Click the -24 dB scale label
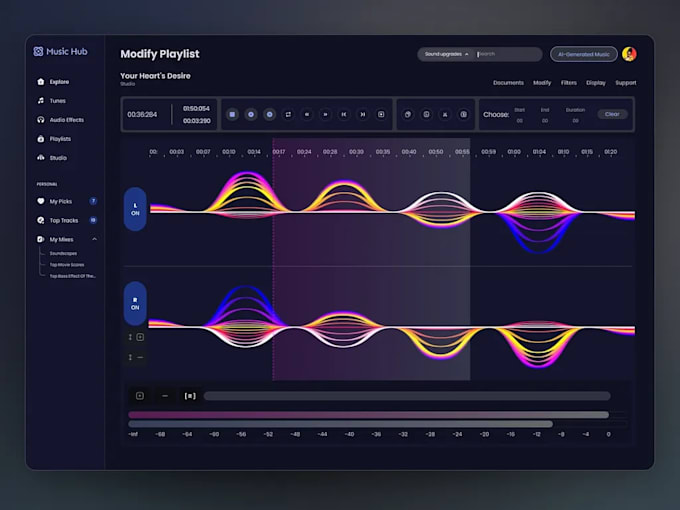Image resolution: width=680 pixels, height=510 pixels. [457, 434]
